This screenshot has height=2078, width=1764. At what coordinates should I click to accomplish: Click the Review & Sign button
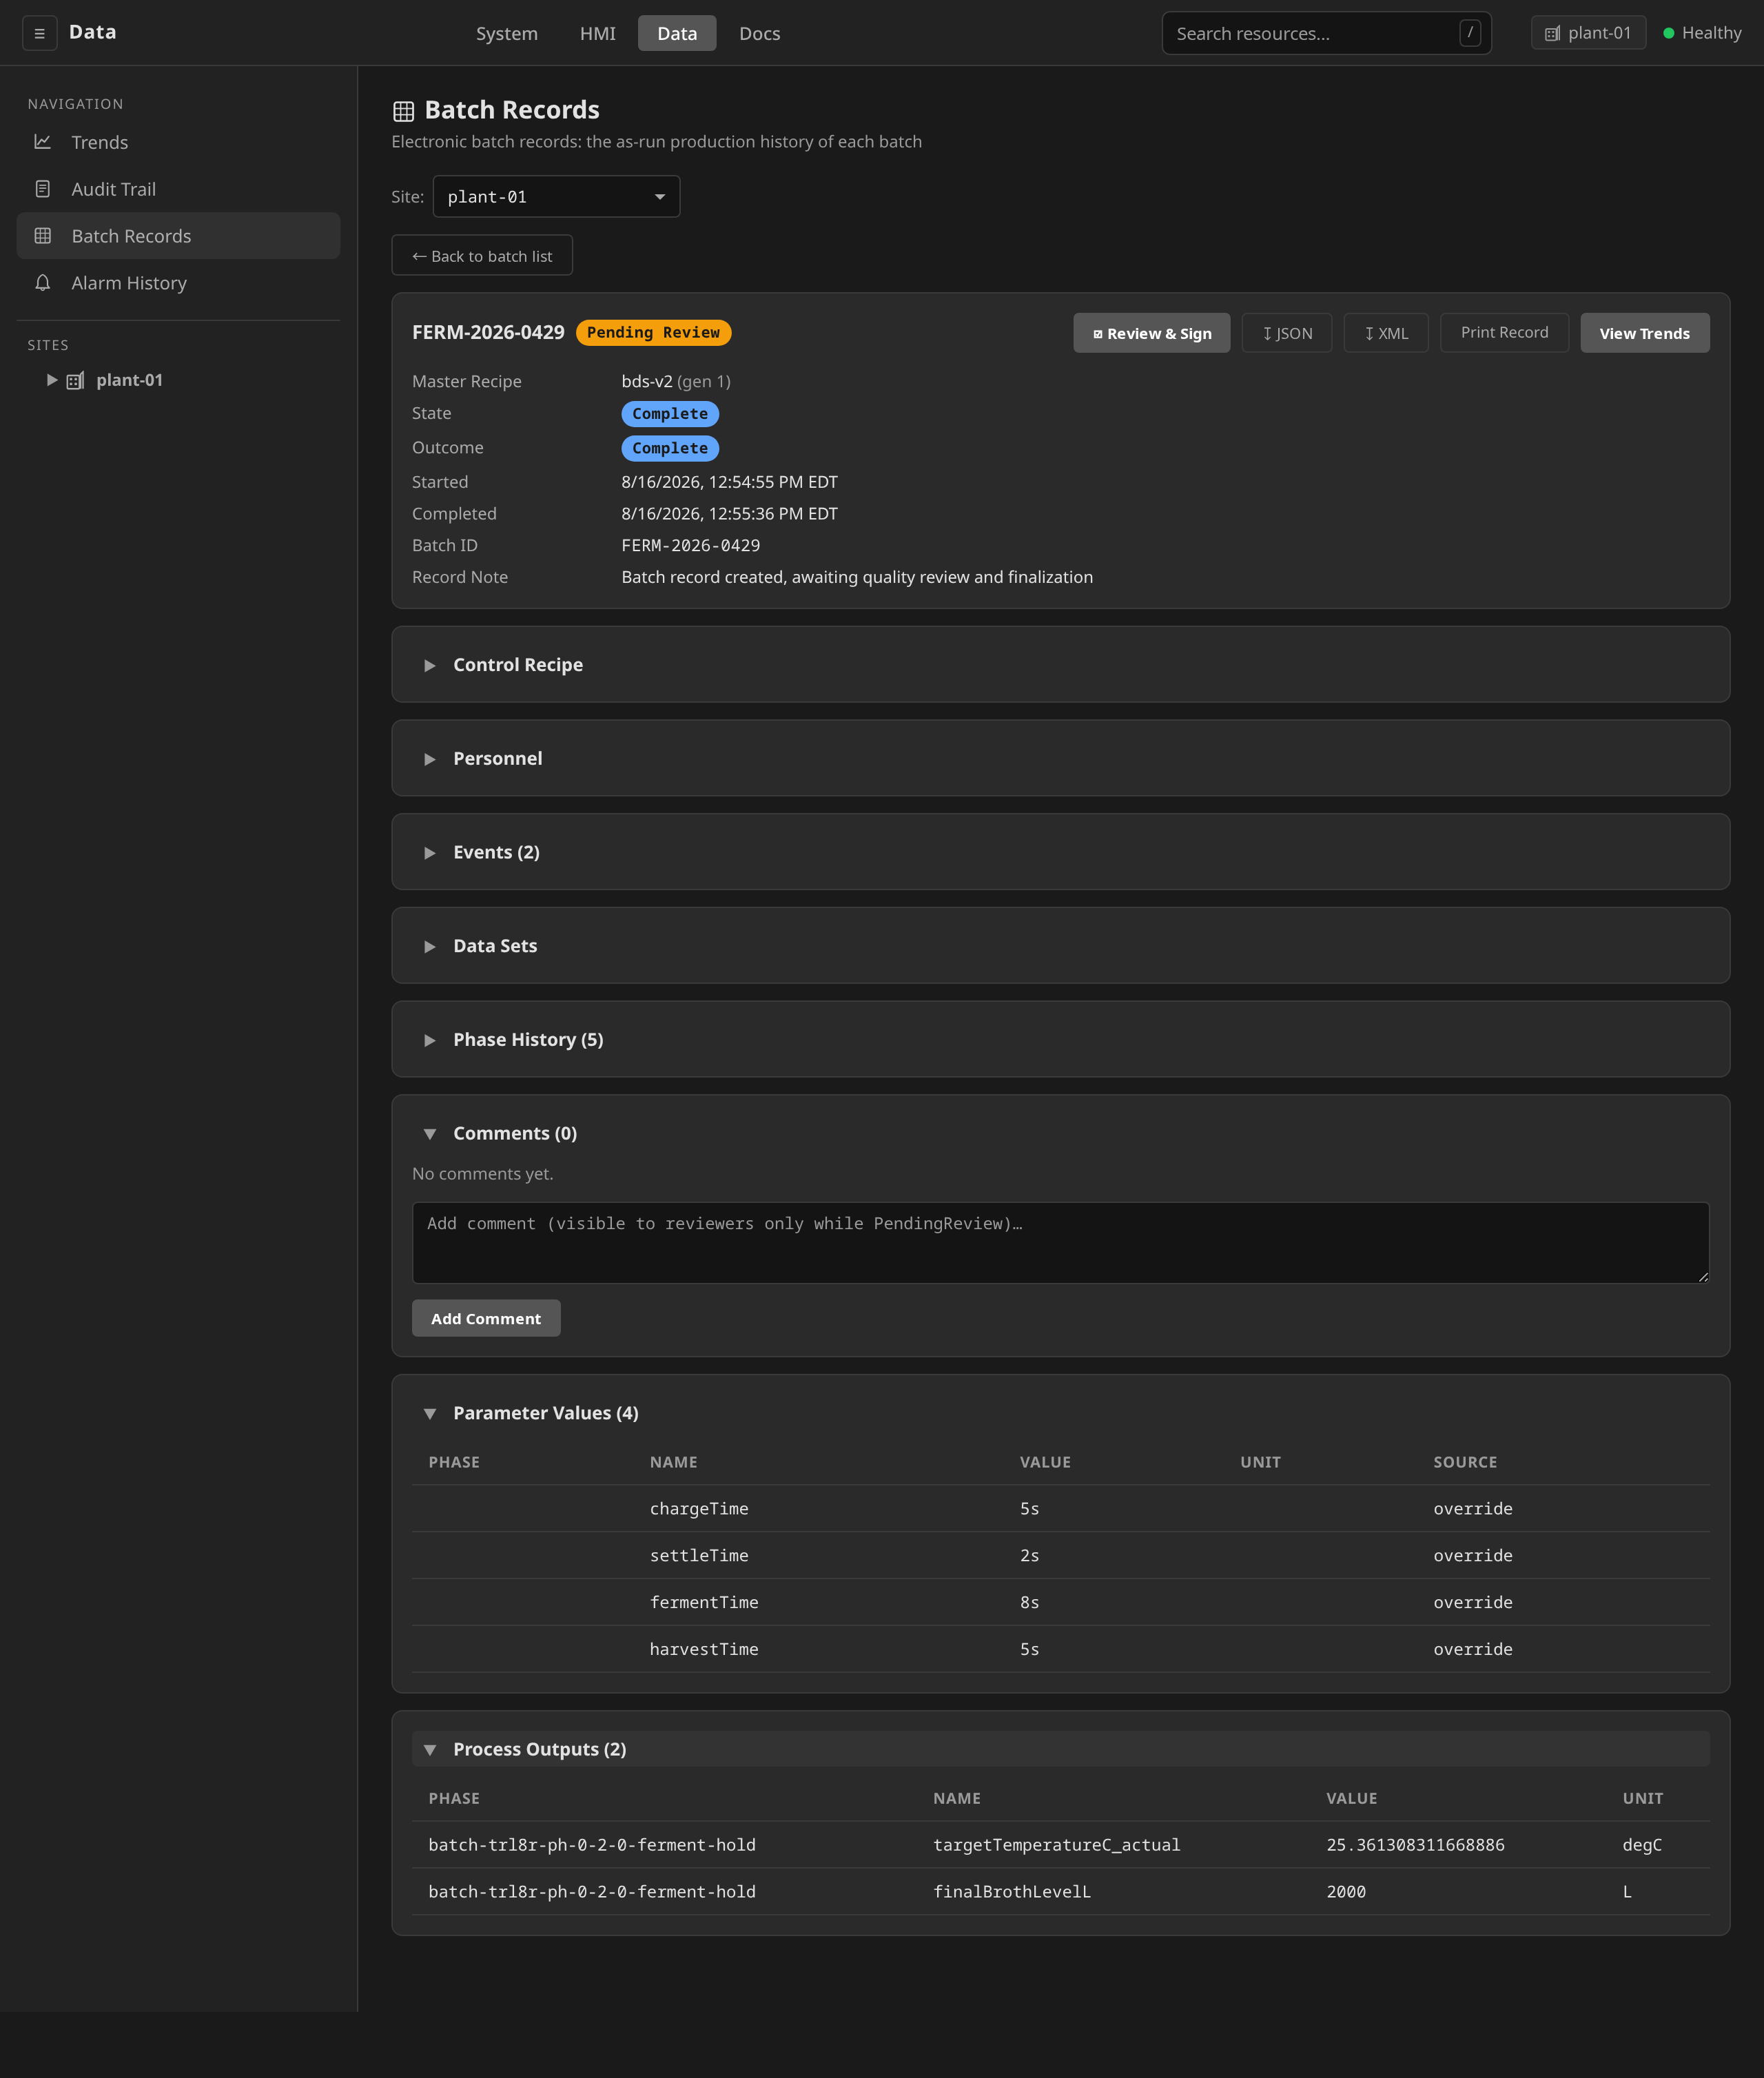pos(1151,333)
